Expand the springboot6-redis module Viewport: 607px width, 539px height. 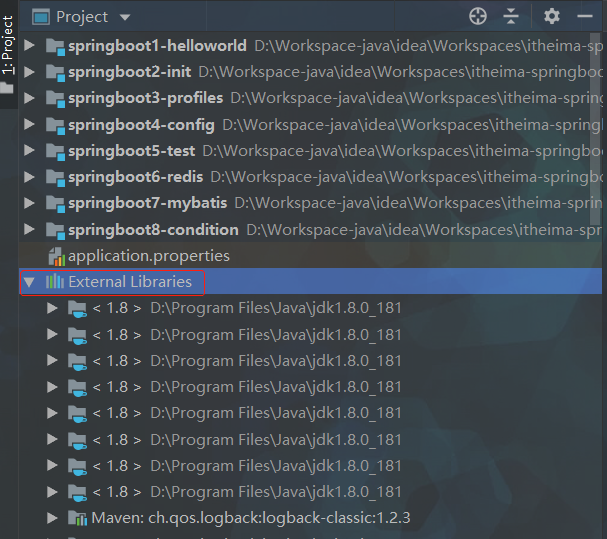29,177
